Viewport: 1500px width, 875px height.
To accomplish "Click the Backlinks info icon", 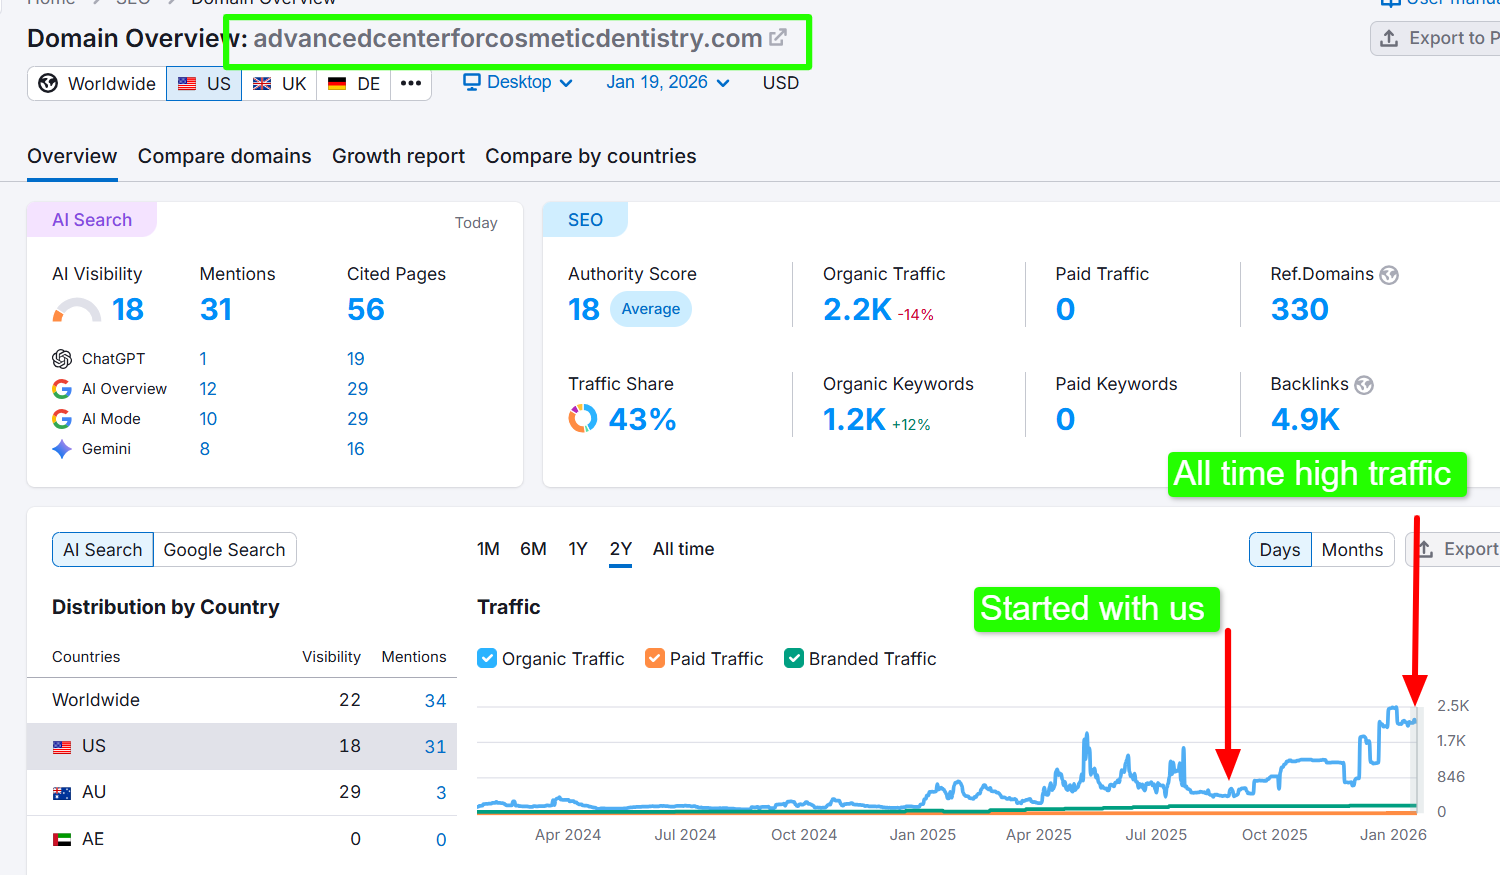I will click(x=1363, y=385).
